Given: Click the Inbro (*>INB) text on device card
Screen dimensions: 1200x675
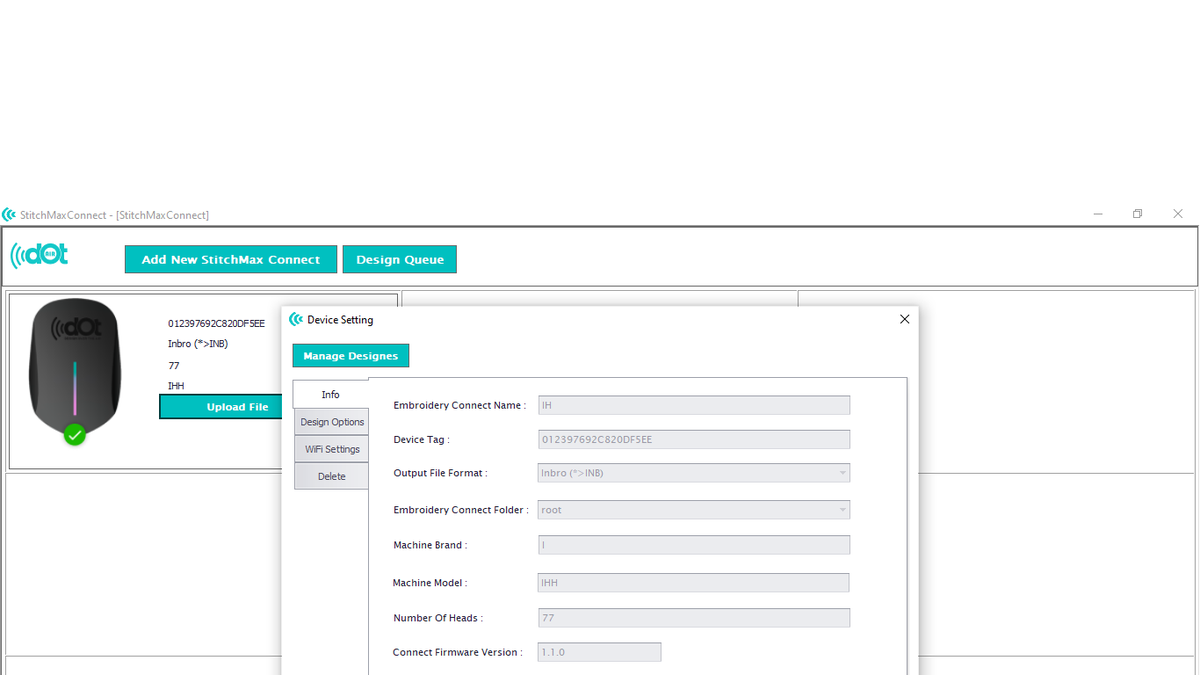Looking at the screenshot, I should tap(198, 344).
